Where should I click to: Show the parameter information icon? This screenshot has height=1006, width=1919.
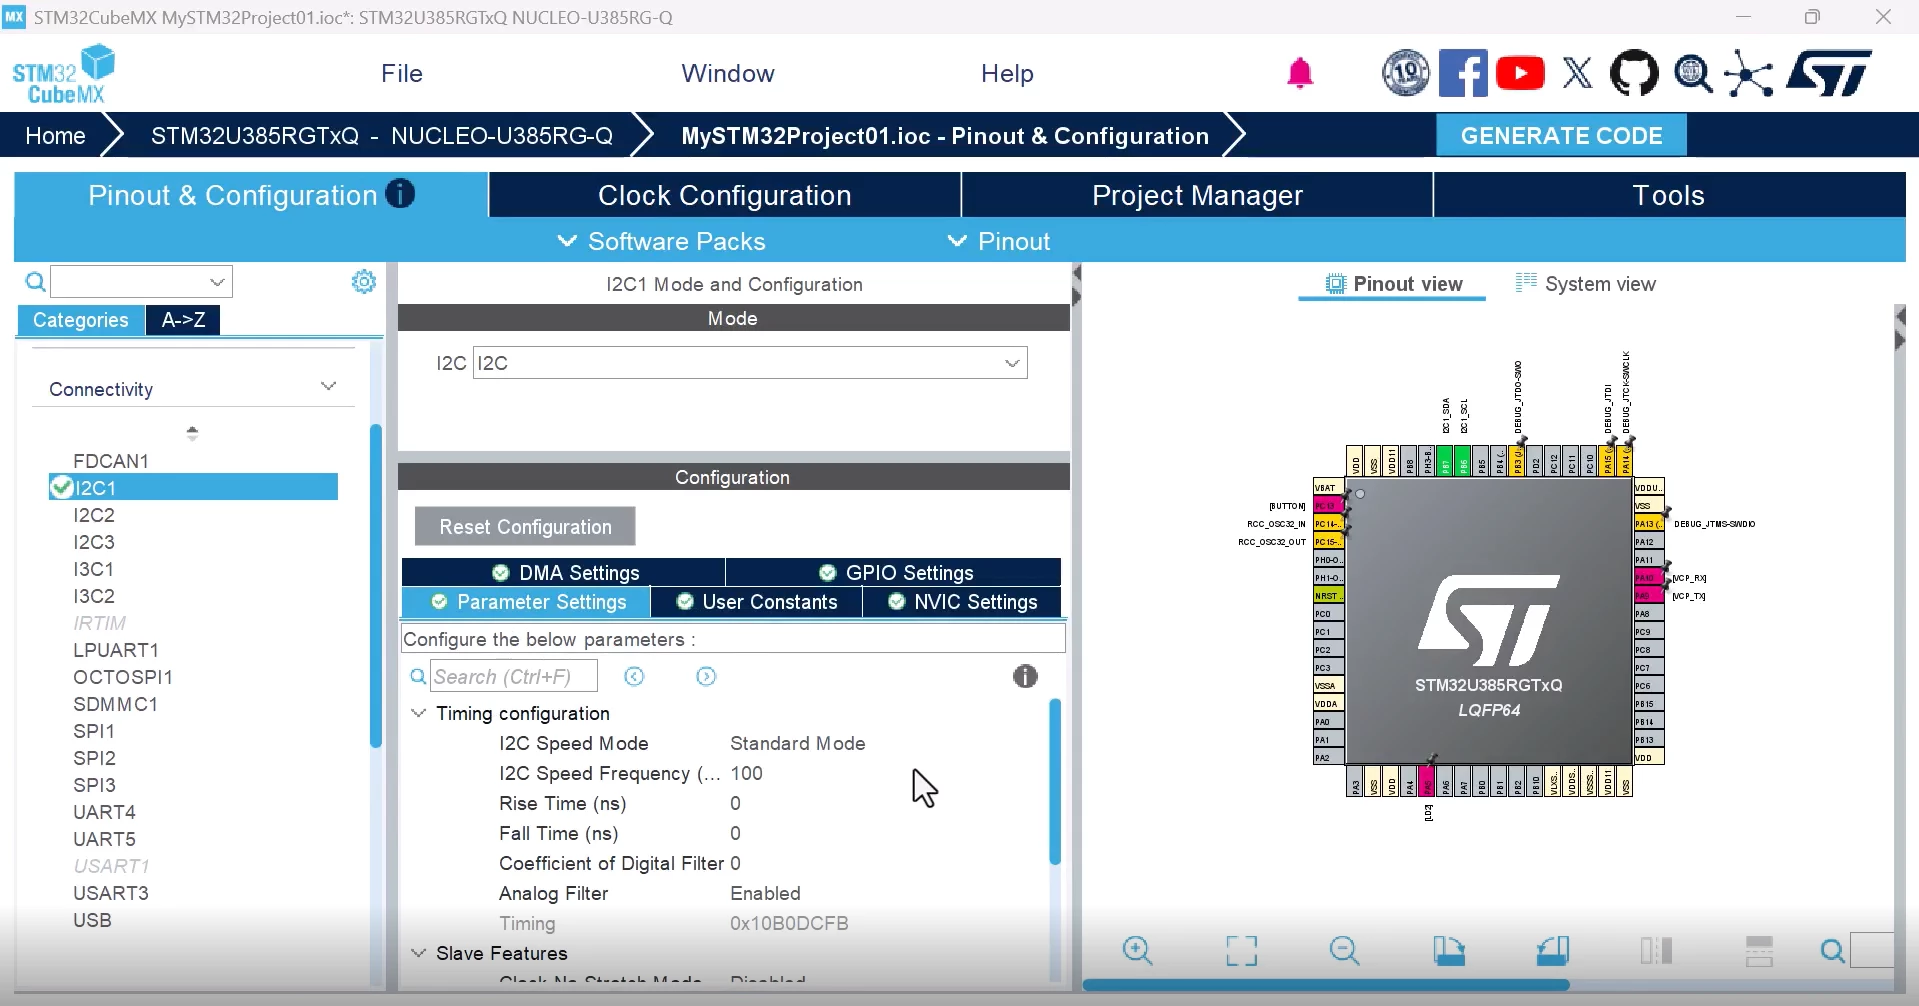coord(1025,677)
